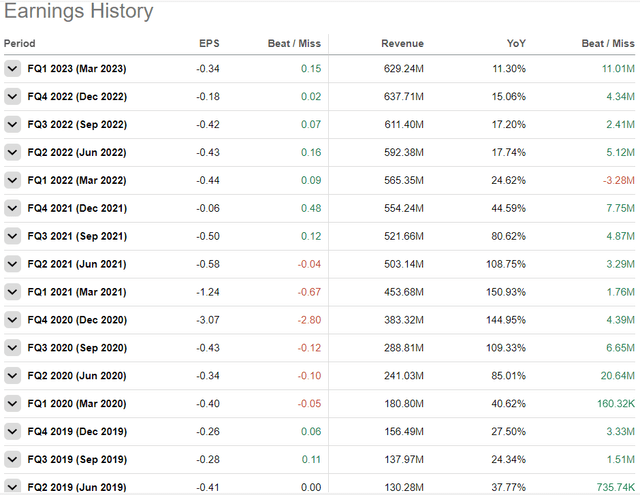The width and height of the screenshot is (640, 495).
Task: Expand the FQ4 2022 (Dec 2022) row
Action: (x=12, y=97)
